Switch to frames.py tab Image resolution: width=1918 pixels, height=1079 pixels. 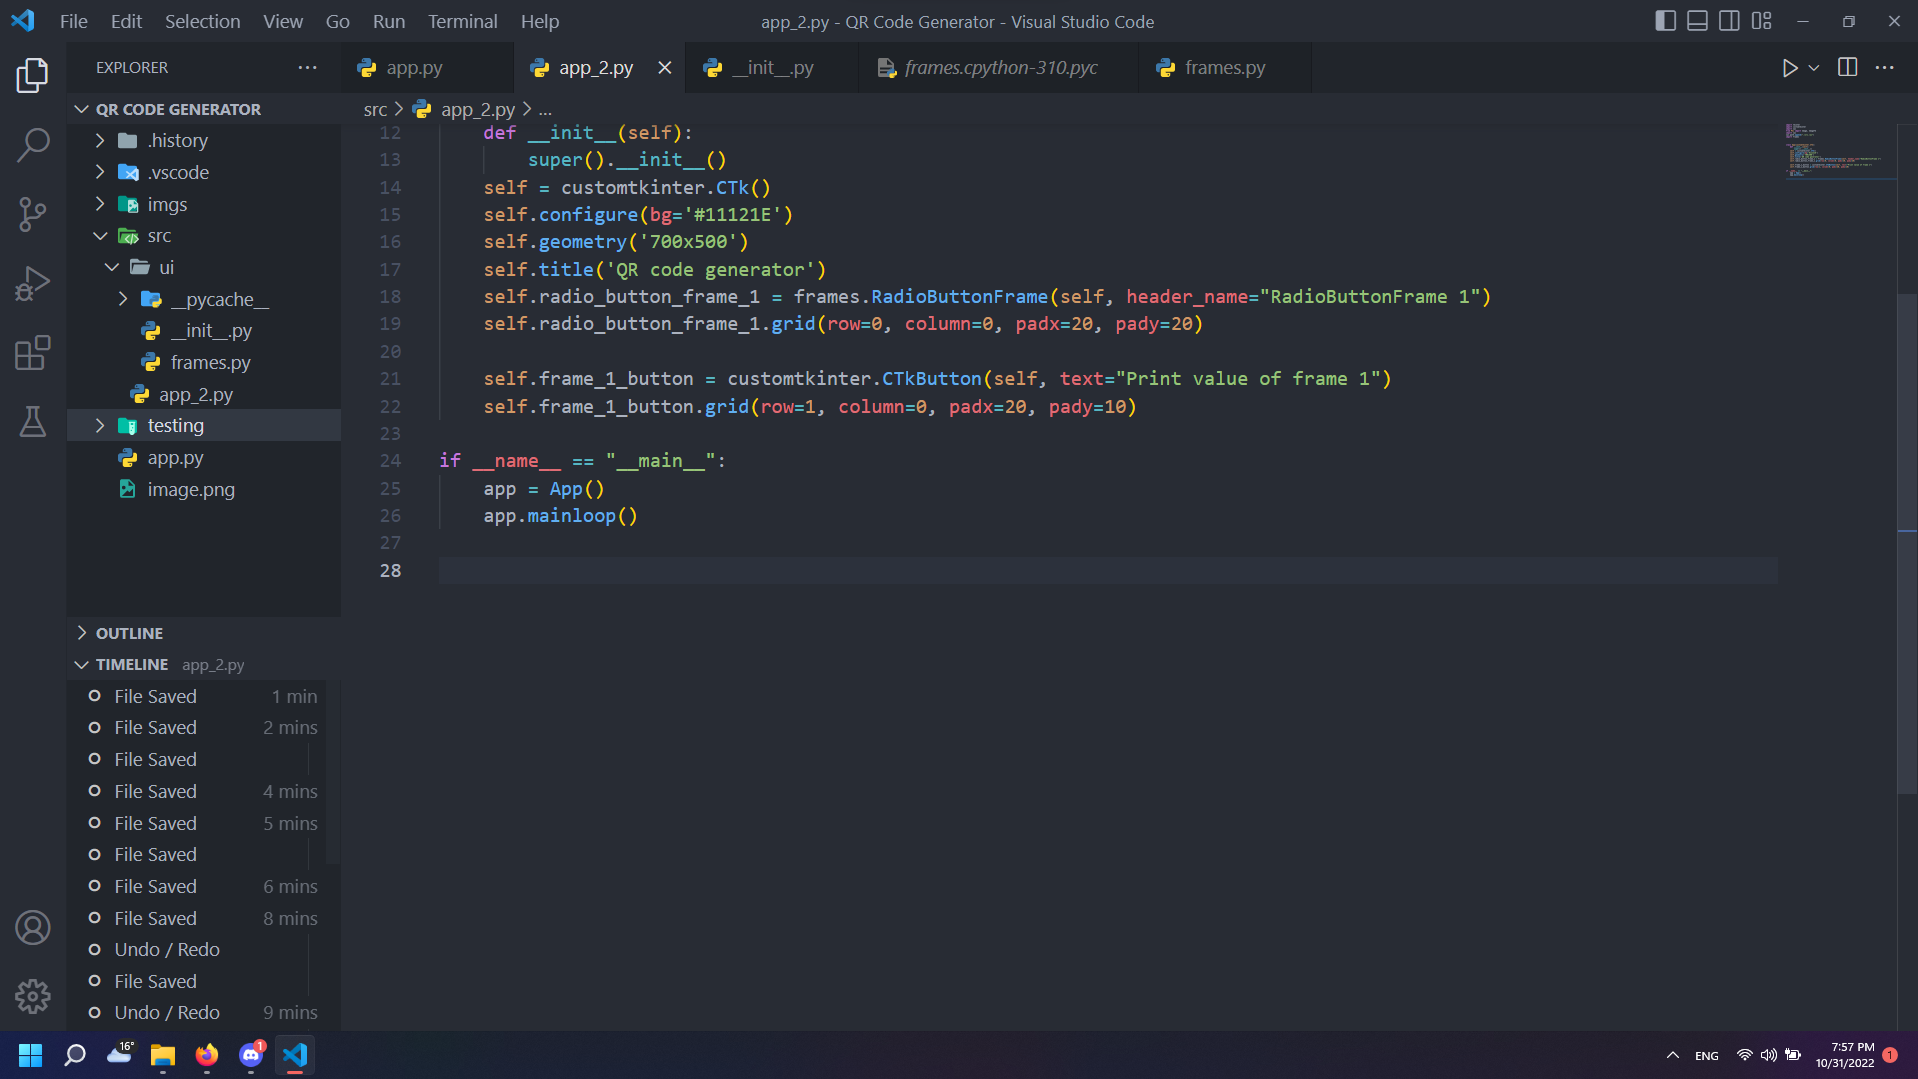coord(1224,67)
